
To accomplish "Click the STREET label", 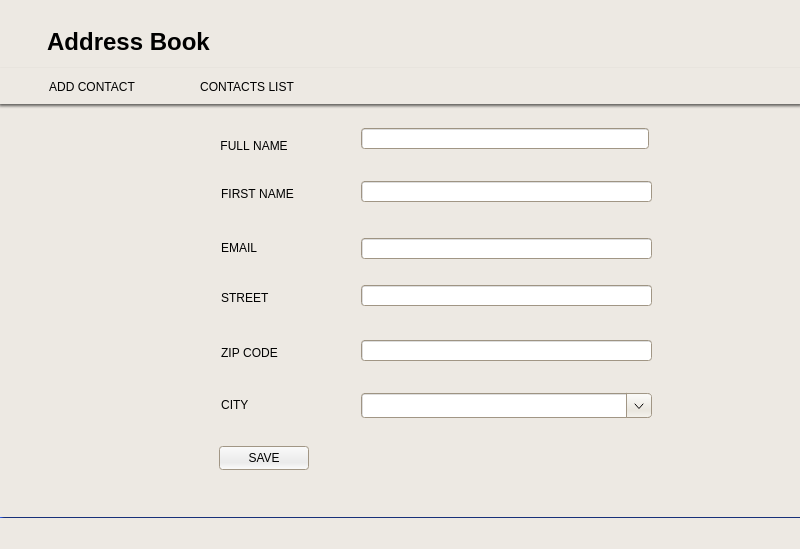I will (x=244, y=298).
